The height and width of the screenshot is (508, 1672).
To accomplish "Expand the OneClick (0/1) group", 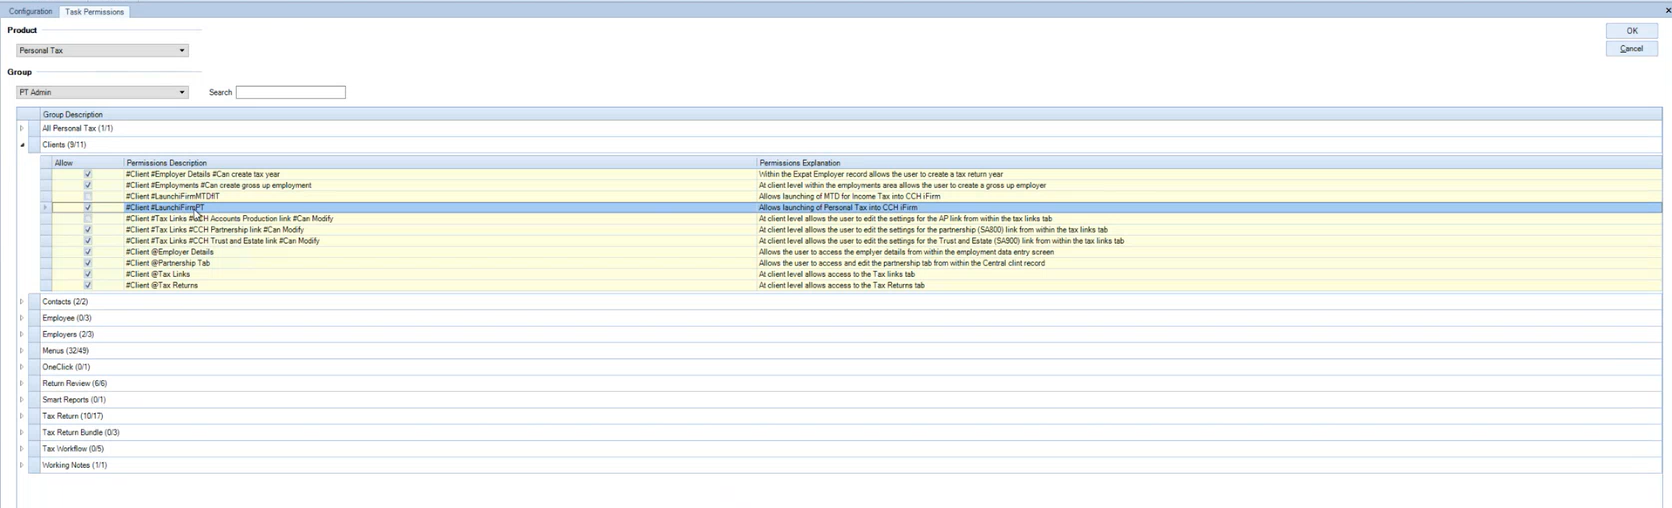I will pyautogui.click(x=22, y=367).
